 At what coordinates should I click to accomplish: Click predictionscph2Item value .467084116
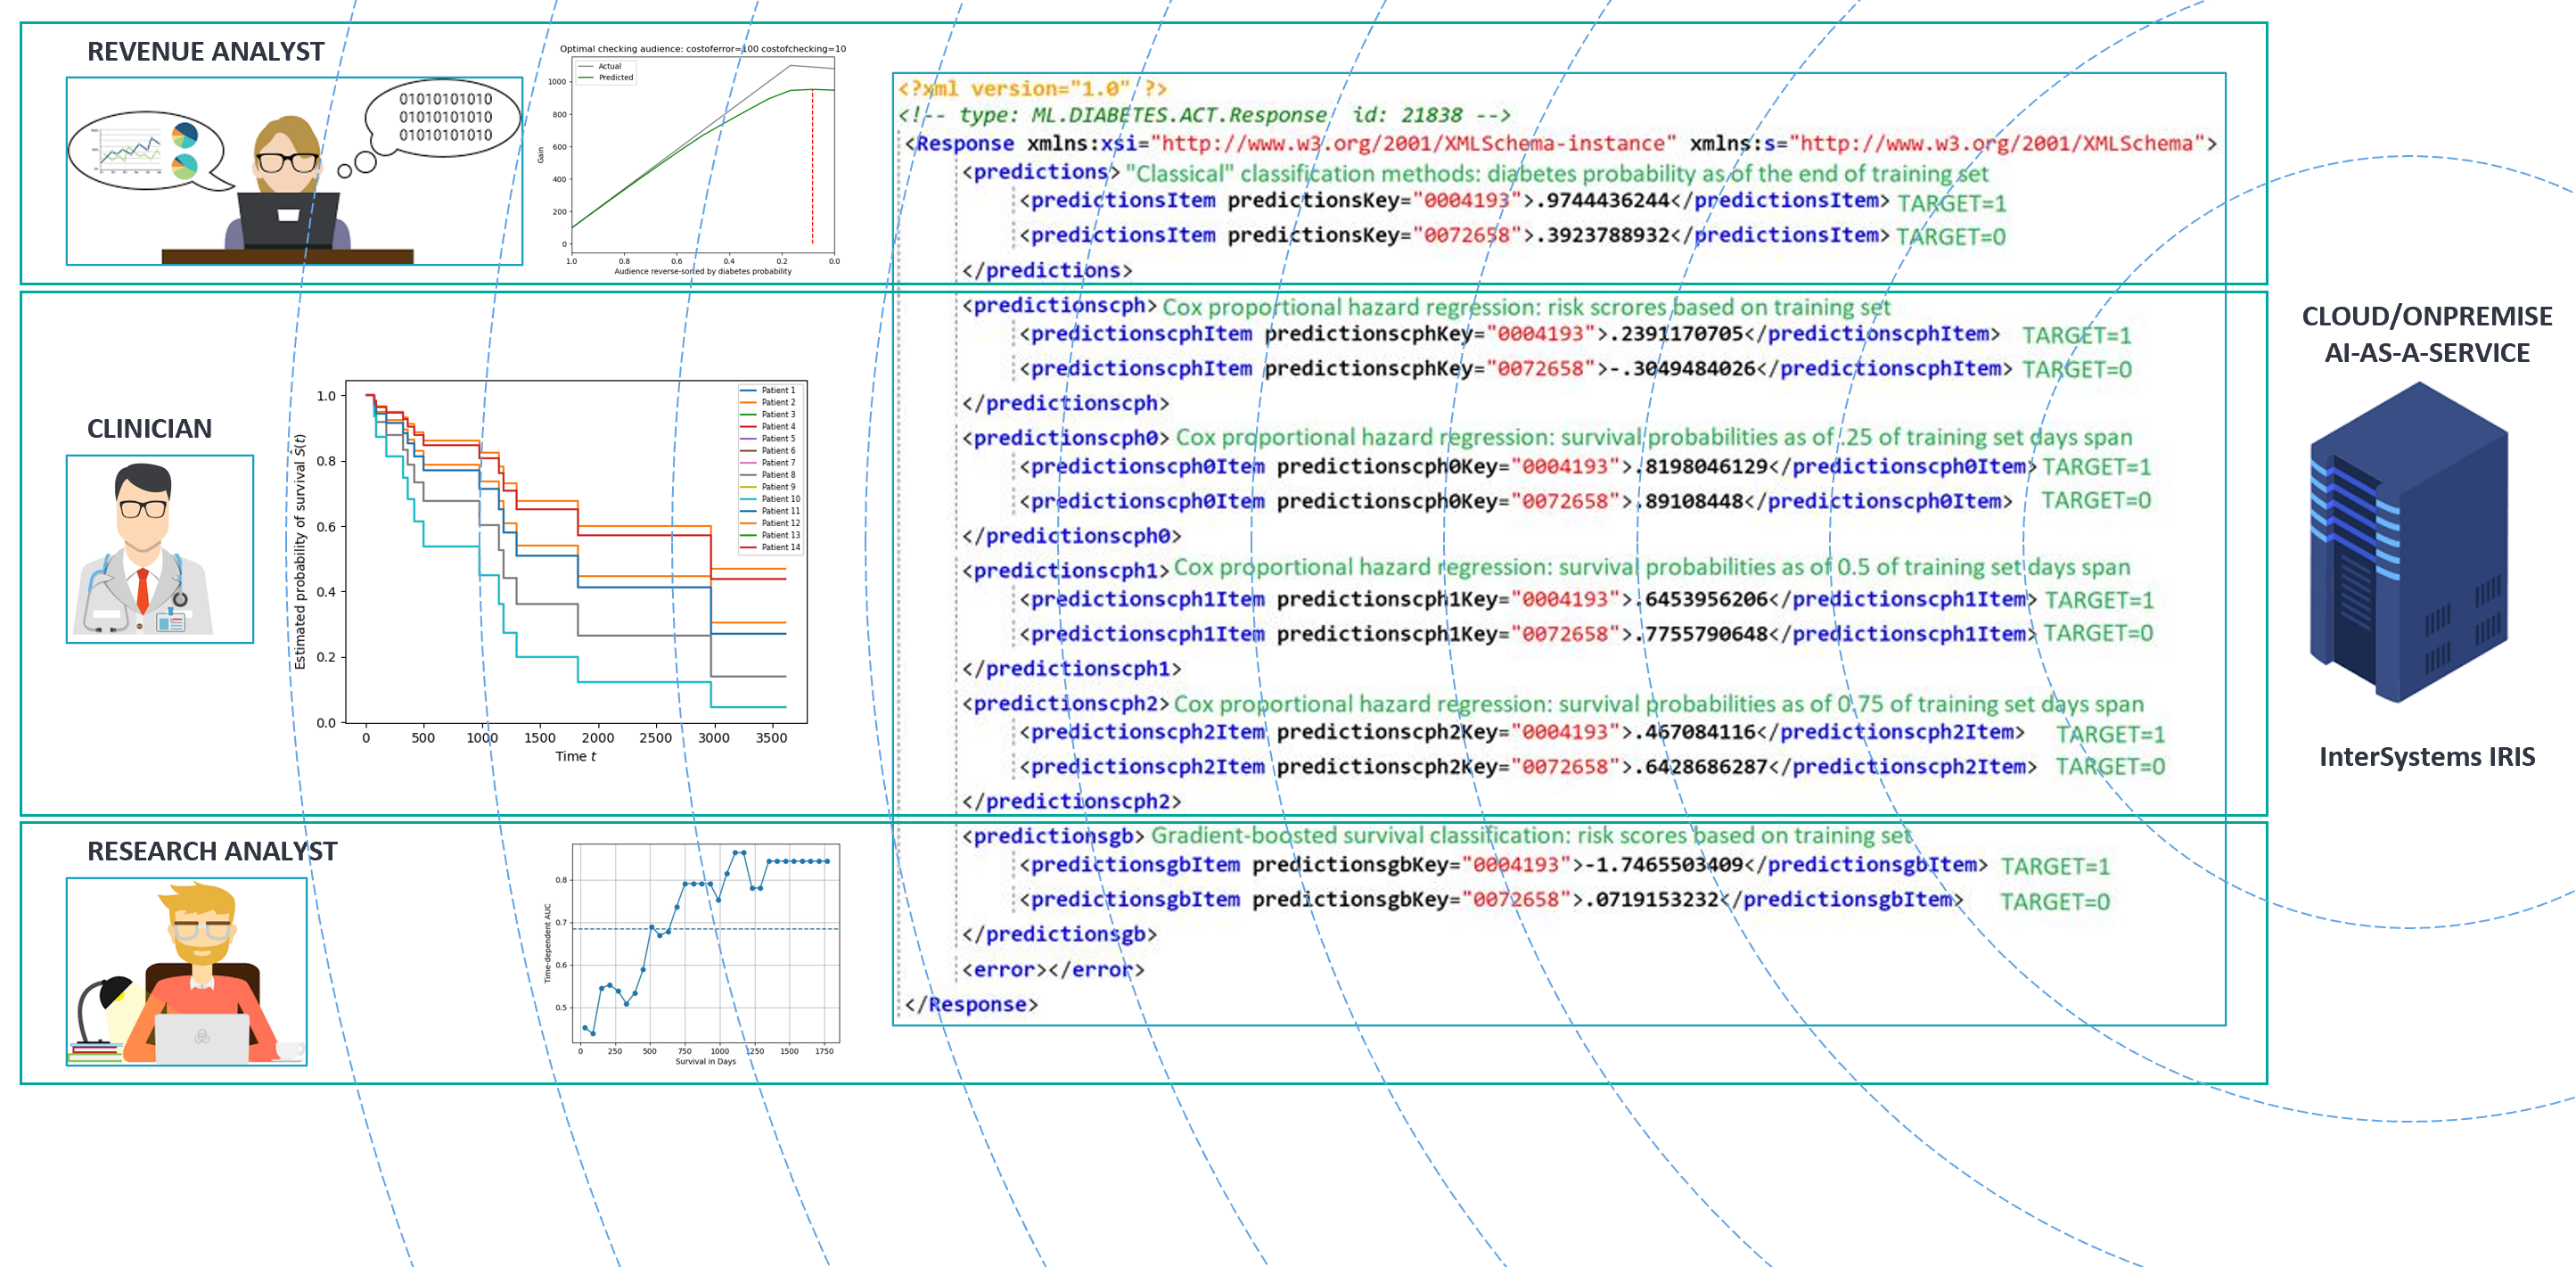[x=1694, y=732]
